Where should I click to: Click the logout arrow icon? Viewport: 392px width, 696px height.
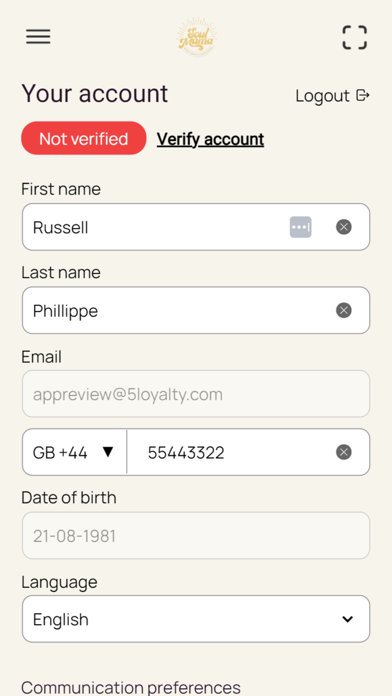(363, 95)
